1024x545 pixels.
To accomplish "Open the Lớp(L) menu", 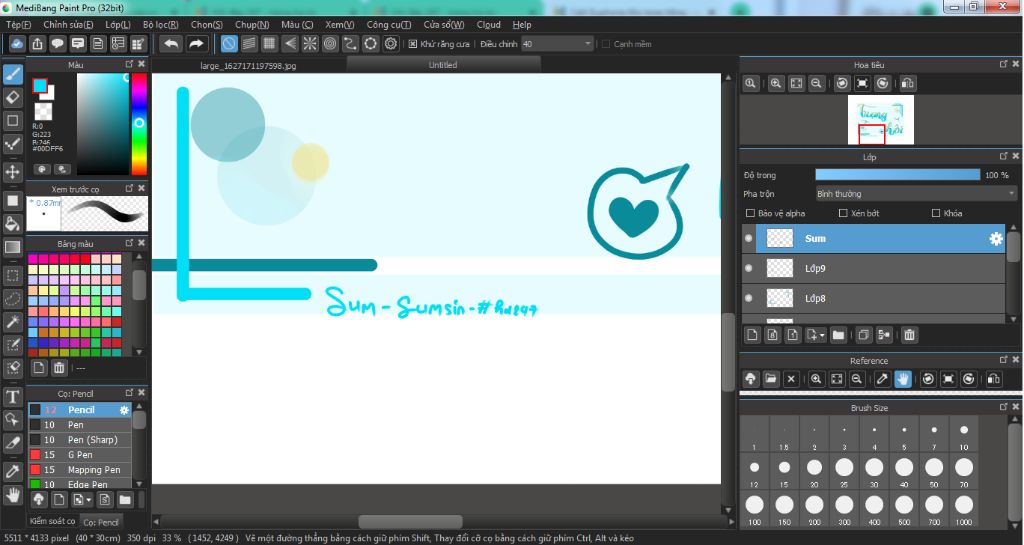I will click(118, 25).
